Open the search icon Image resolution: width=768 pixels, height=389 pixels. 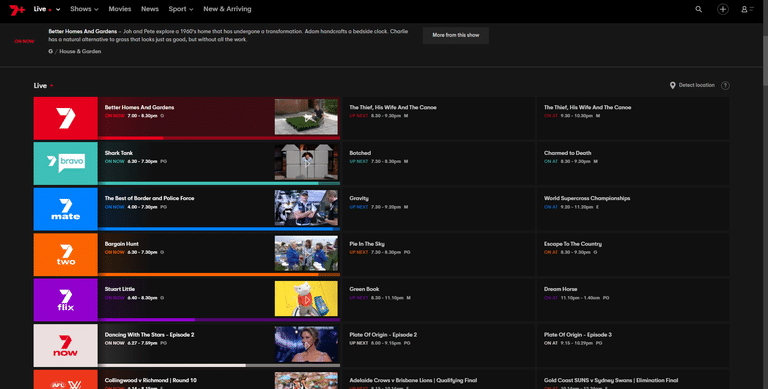pos(698,9)
